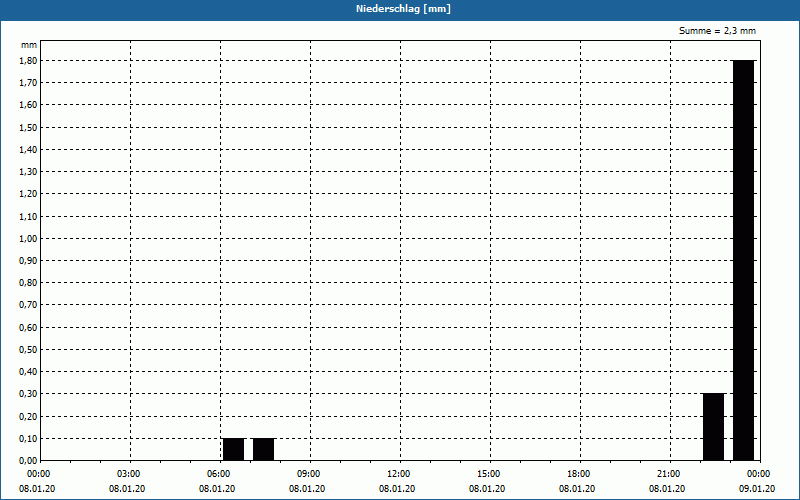Select the tallest bar reaching 1,80 mm
Viewport: 800px width, 500px height.
pyautogui.click(x=743, y=260)
